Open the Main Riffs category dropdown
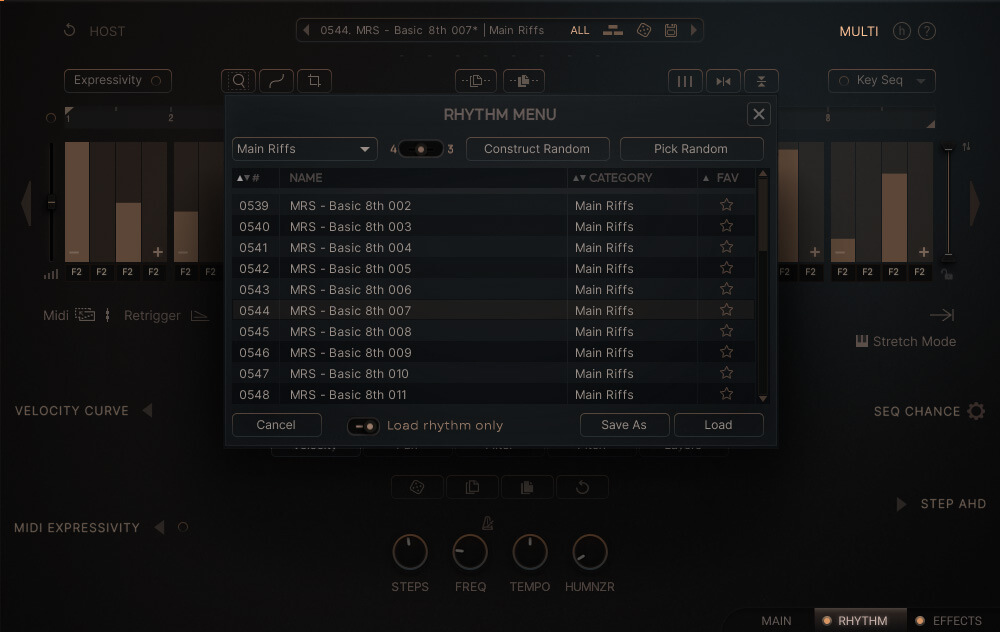The height and width of the screenshot is (632, 1000). (304, 149)
